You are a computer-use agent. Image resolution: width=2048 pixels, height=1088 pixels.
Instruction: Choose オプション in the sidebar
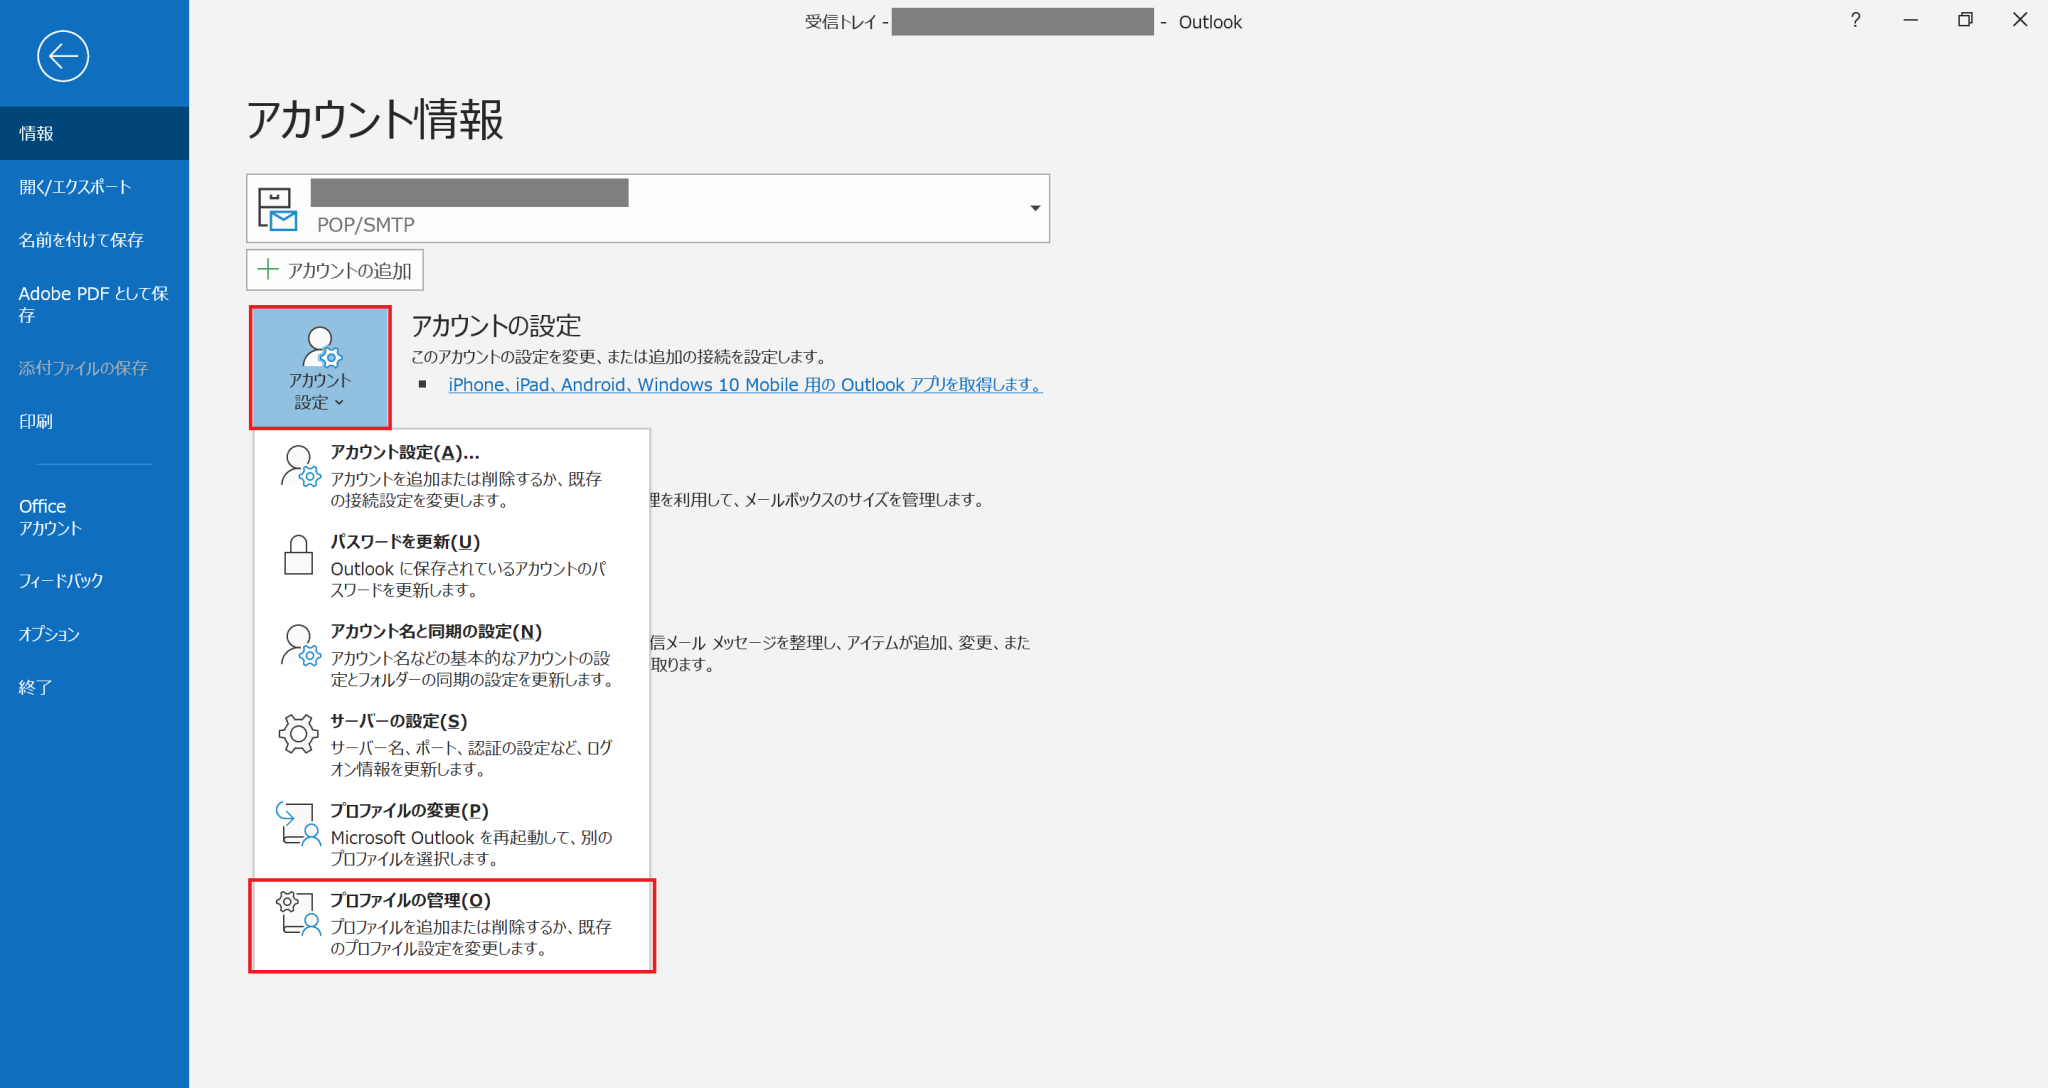[x=49, y=633]
